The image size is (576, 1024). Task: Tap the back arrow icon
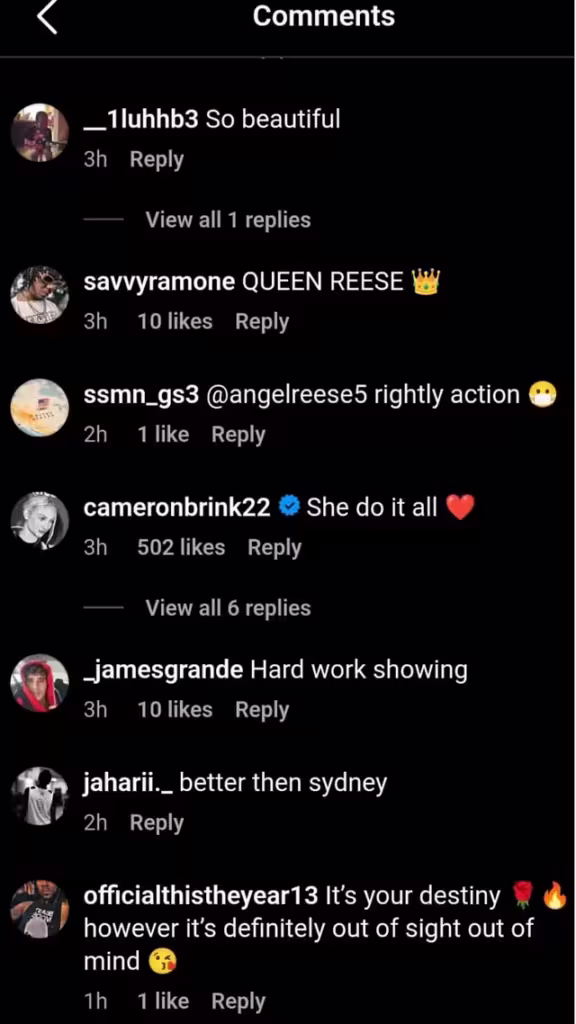coord(47,16)
